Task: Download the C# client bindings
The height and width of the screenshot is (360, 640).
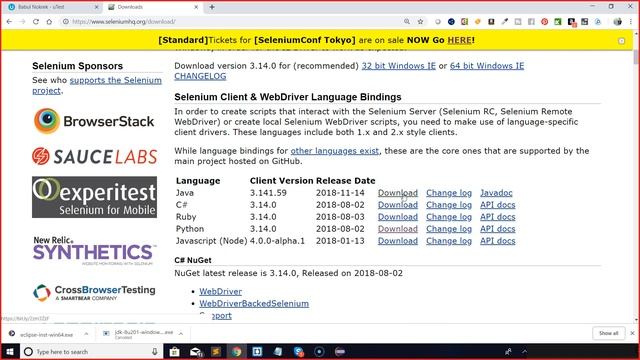Action: pos(398,204)
